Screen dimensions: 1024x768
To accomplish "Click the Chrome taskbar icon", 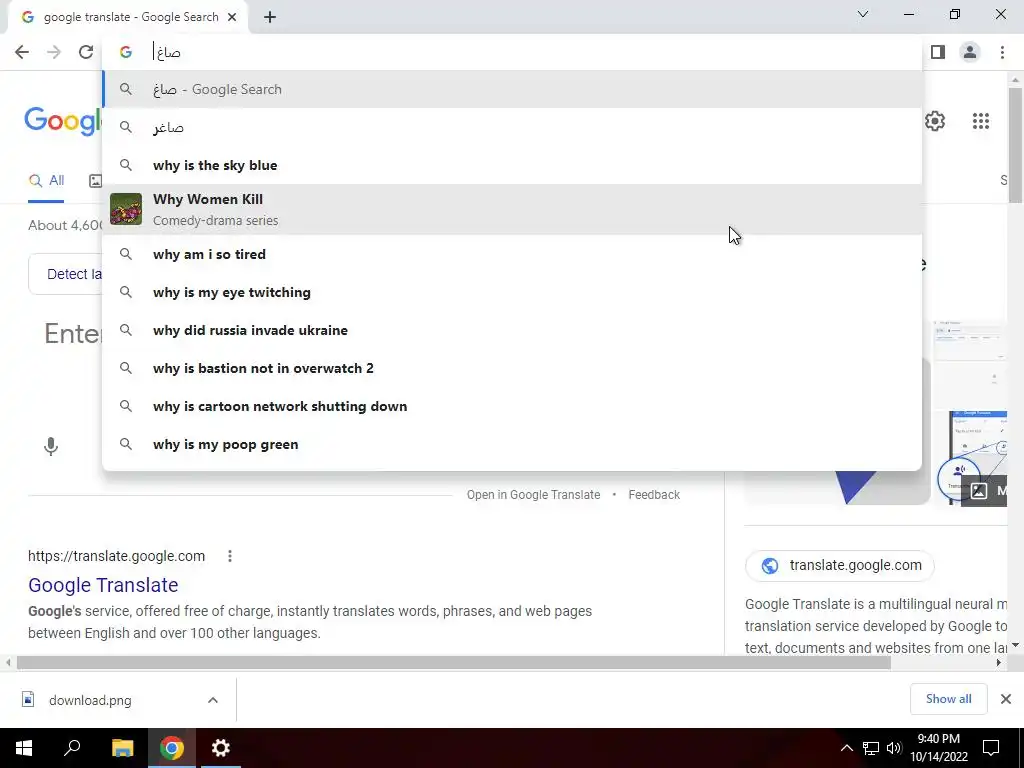I will (x=172, y=748).
